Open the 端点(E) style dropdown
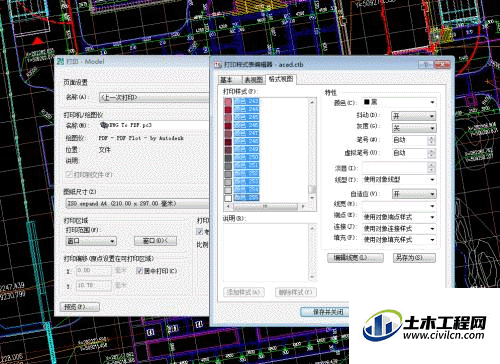The width and height of the screenshot is (500, 364). [x=399, y=217]
